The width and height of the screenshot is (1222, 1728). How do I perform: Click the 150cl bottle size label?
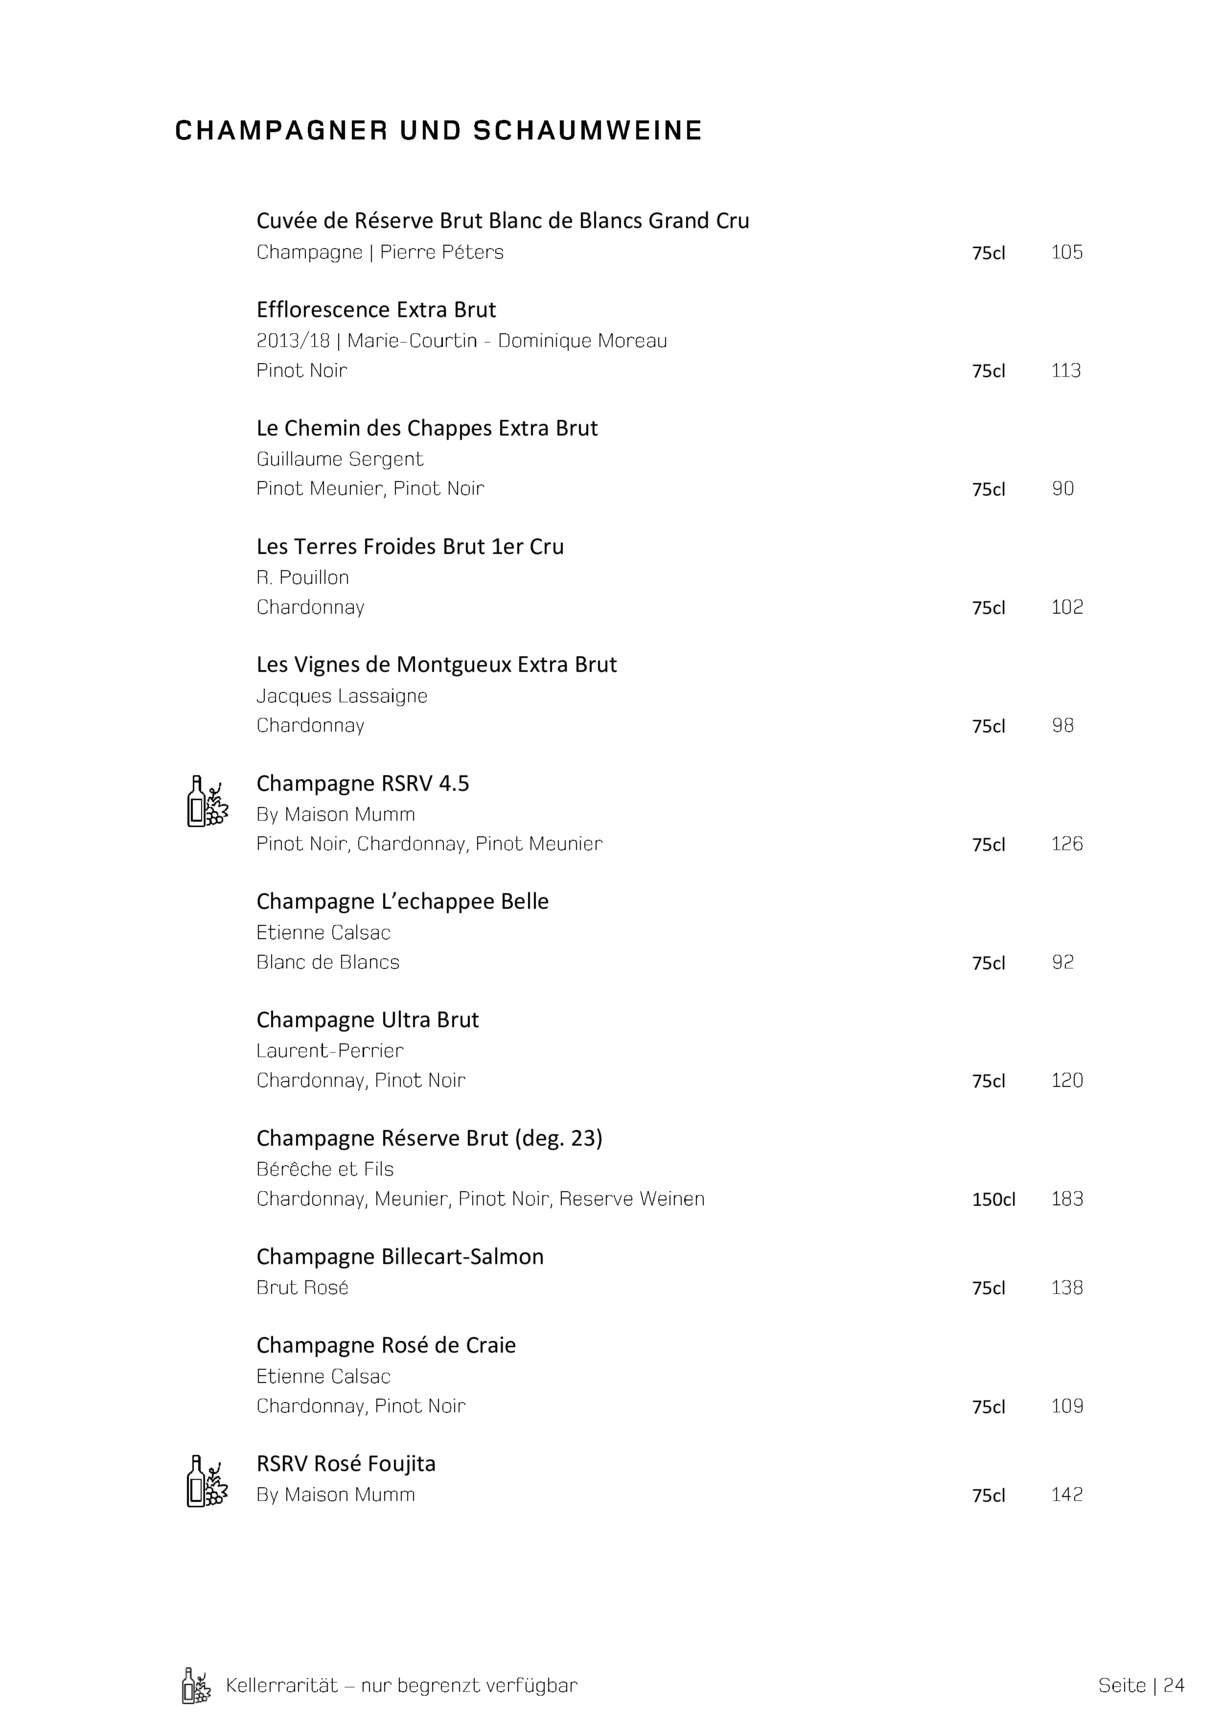(x=993, y=1199)
